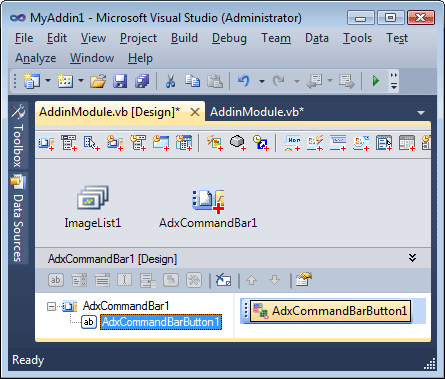Viewport: 445px width, 379px height.
Task: Click the add button 'ab' designer icon
Action: (x=56, y=280)
